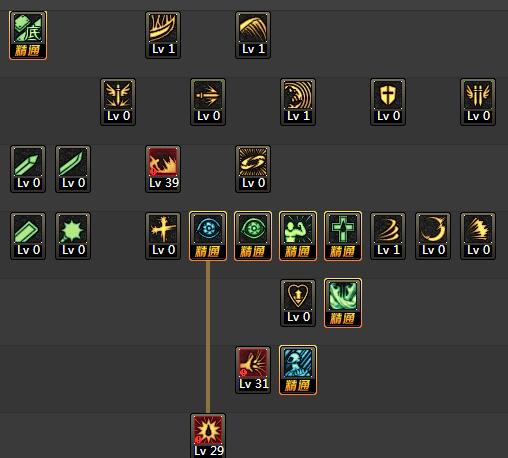Viewport: 508px width, 458px height.
Task: Select the green eye mastered skill
Action: click(253, 236)
